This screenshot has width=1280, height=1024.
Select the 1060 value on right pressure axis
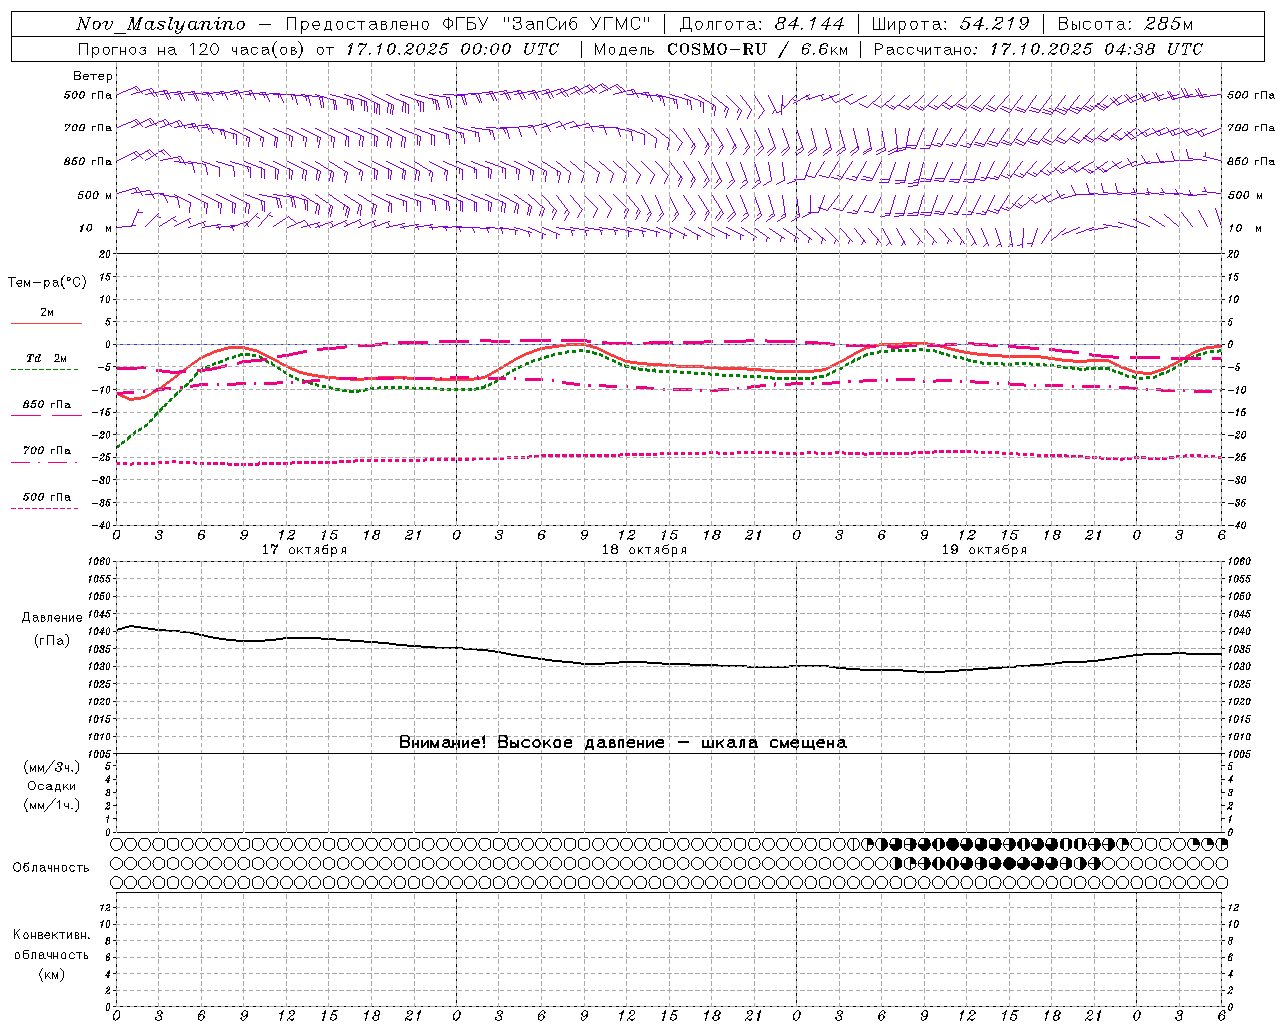1238,562
